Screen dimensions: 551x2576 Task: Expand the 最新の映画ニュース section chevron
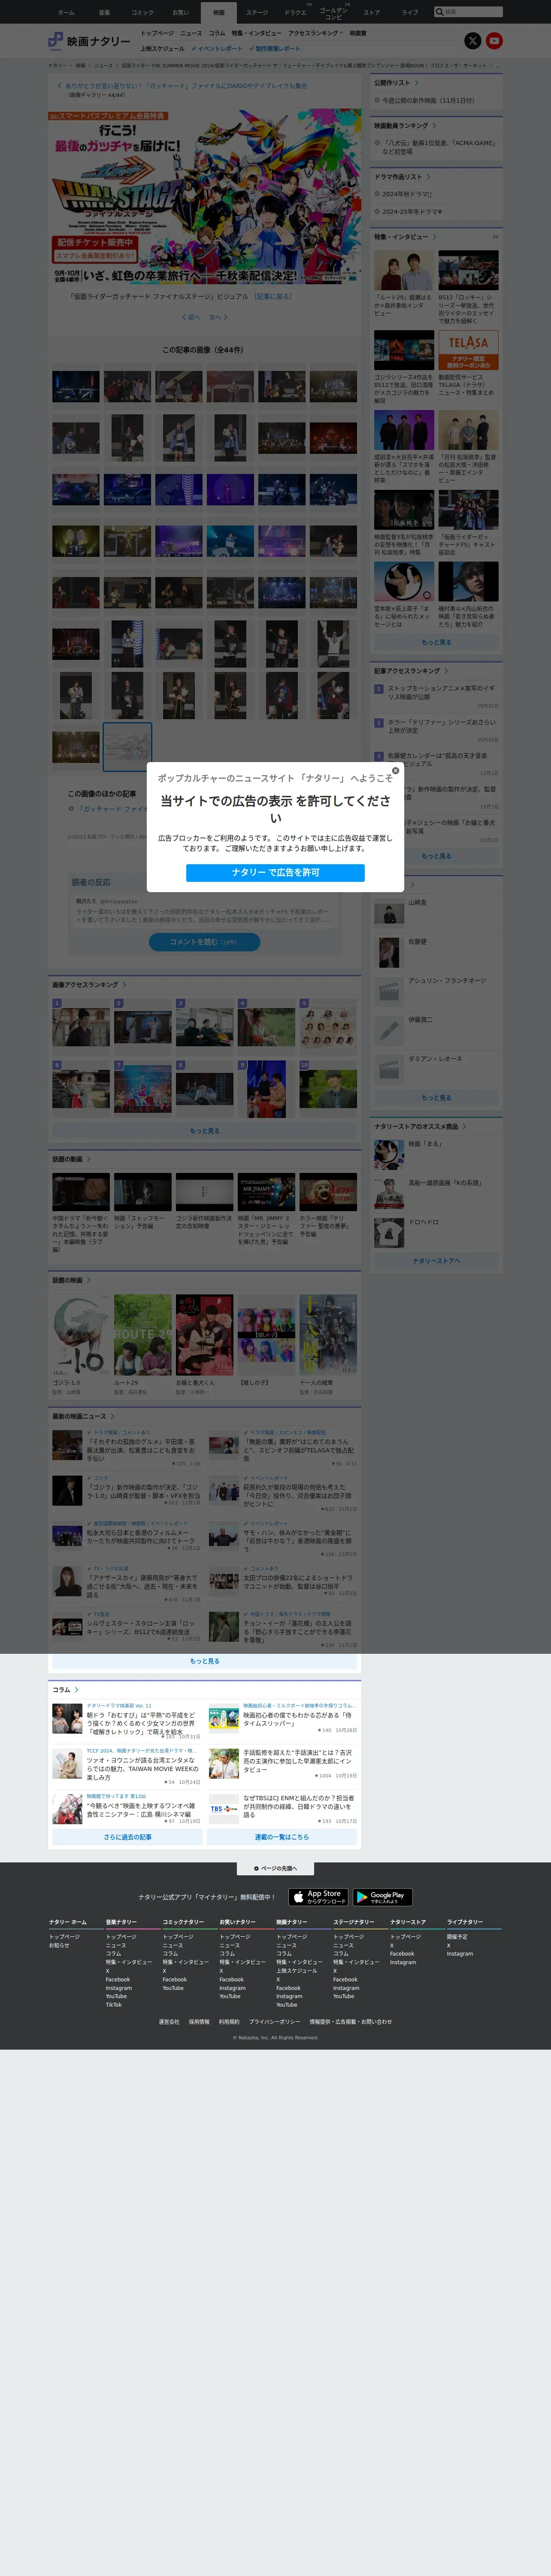click(112, 1416)
